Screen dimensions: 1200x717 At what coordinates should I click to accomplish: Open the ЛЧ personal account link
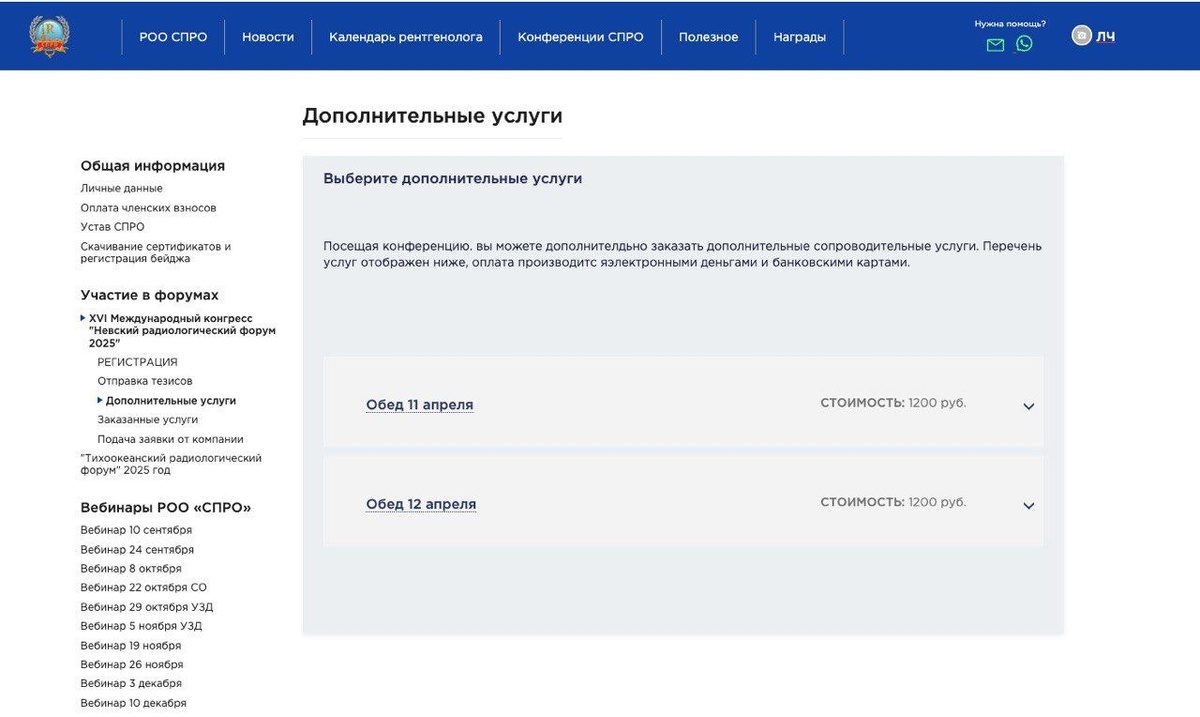tap(1105, 37)
